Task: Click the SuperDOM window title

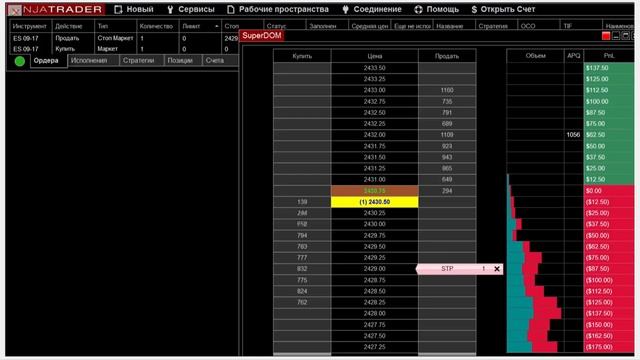Action: point(262,36)
